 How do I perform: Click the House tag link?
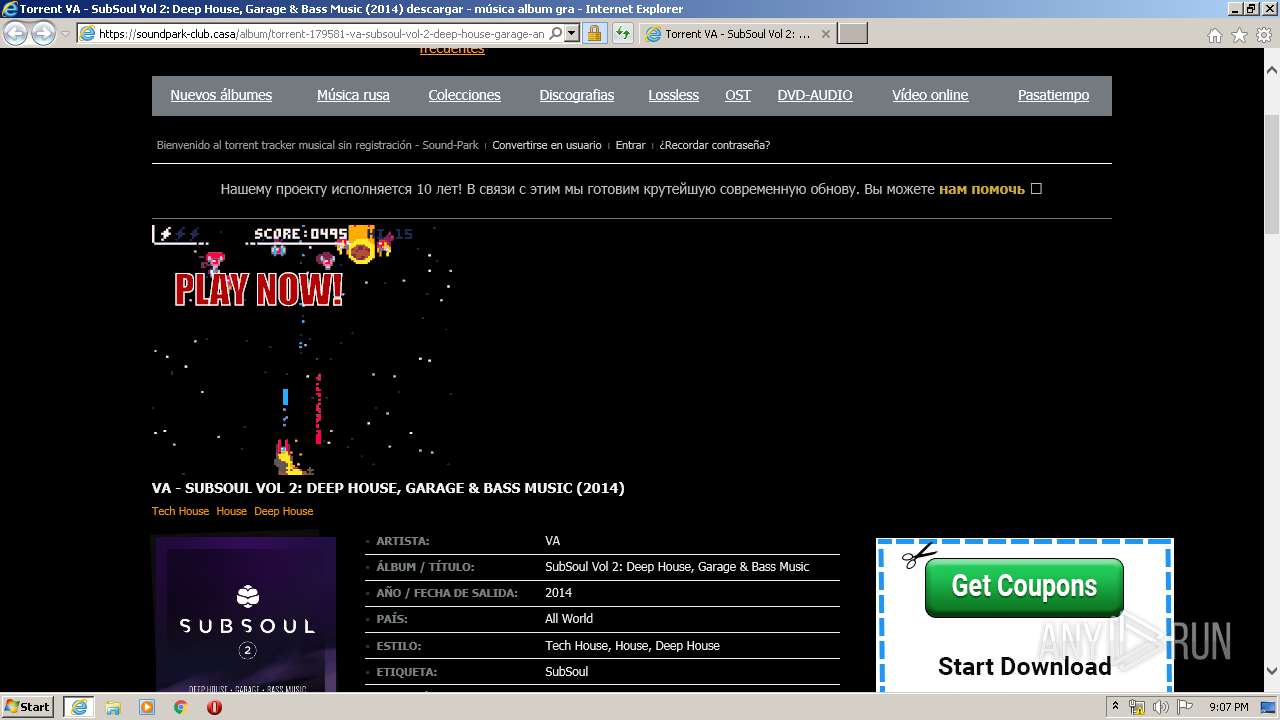(231, 511)
